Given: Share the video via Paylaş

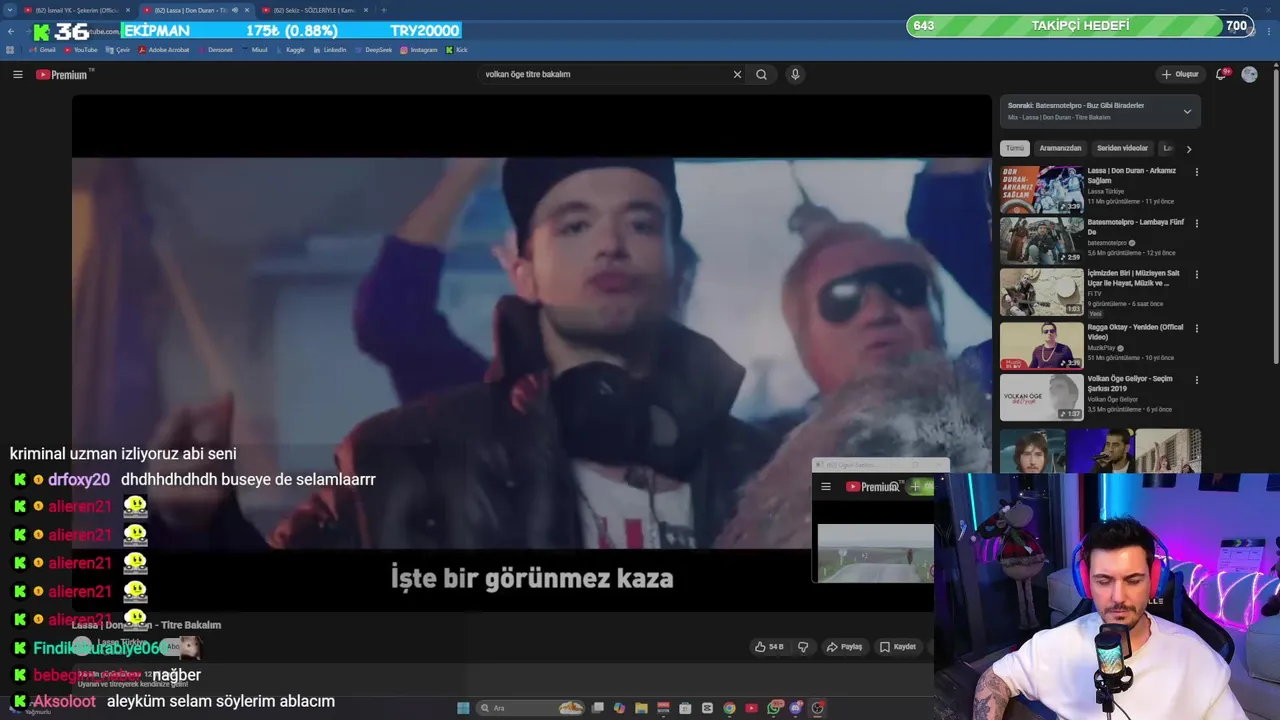Looking at the screenshot, I should click(844, 647).
